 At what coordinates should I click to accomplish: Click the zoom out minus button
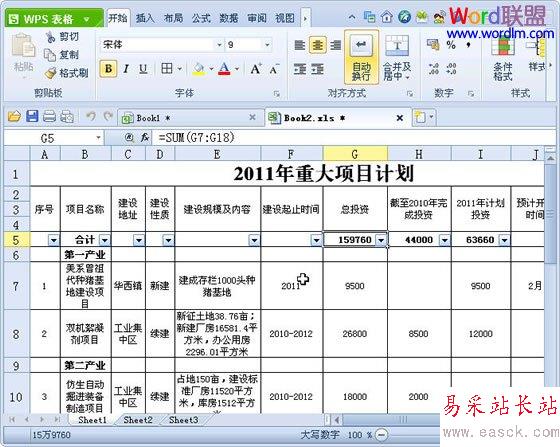pyautogui.click(x=382, y=435)
